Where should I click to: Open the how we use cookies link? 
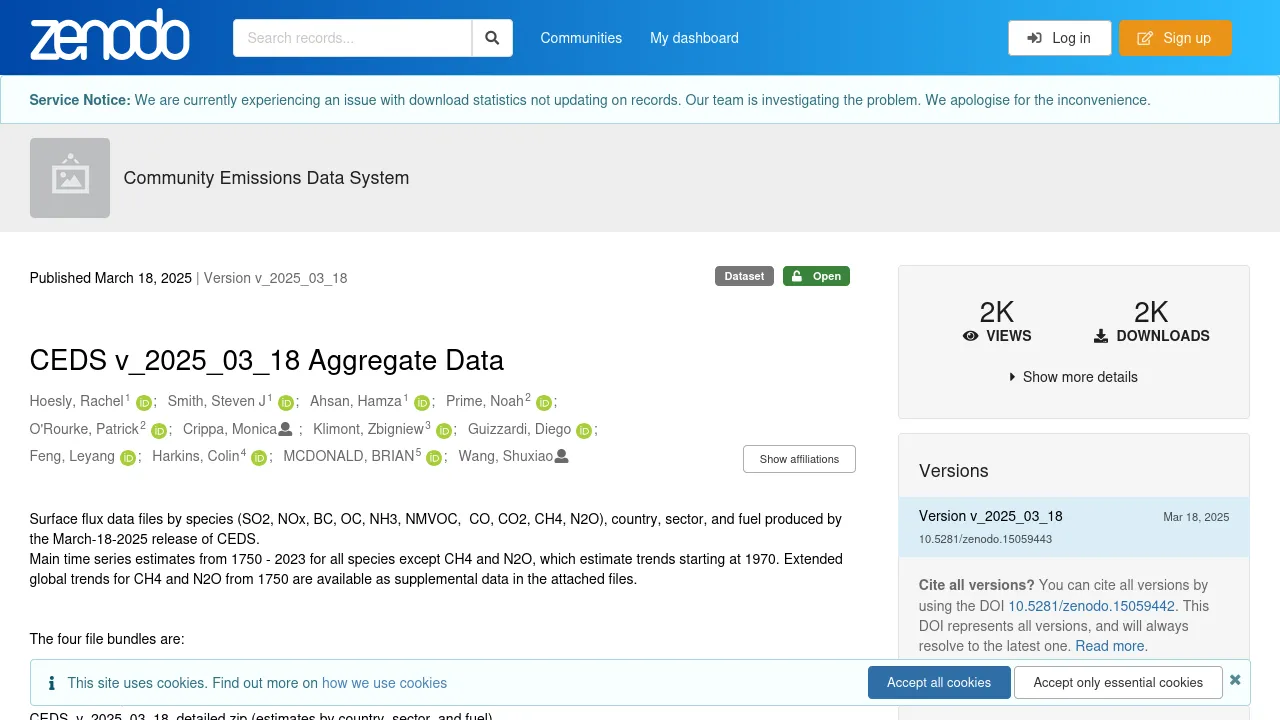(x=384, y=683)
